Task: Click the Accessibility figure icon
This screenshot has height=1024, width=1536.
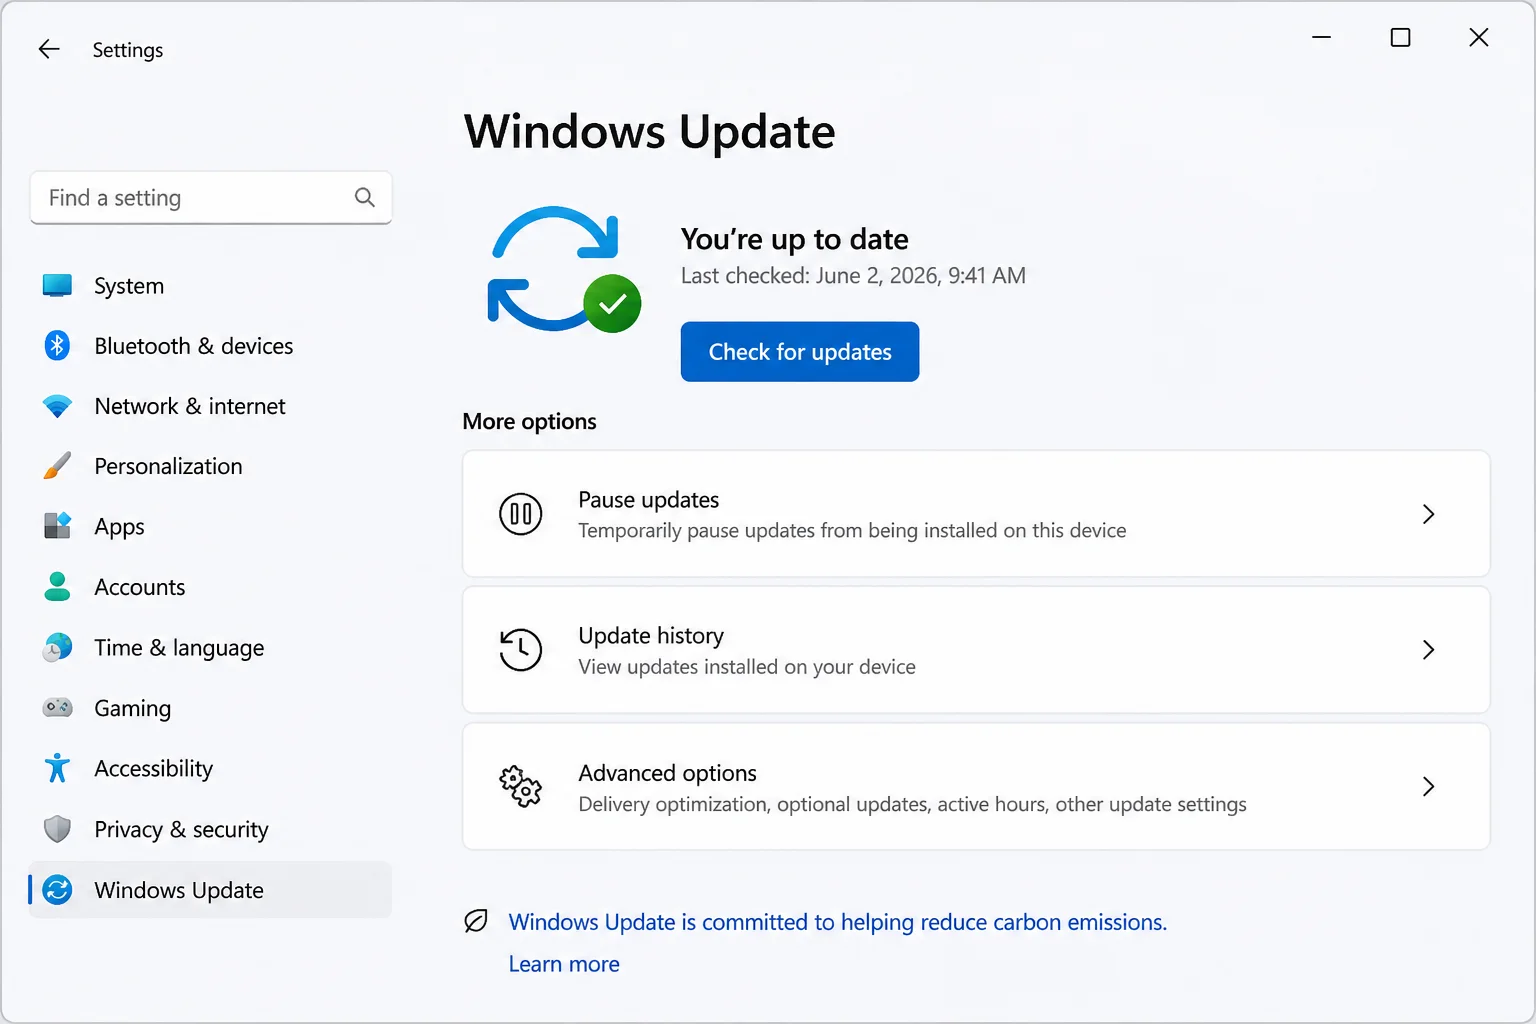Action: tap(58, 768)
